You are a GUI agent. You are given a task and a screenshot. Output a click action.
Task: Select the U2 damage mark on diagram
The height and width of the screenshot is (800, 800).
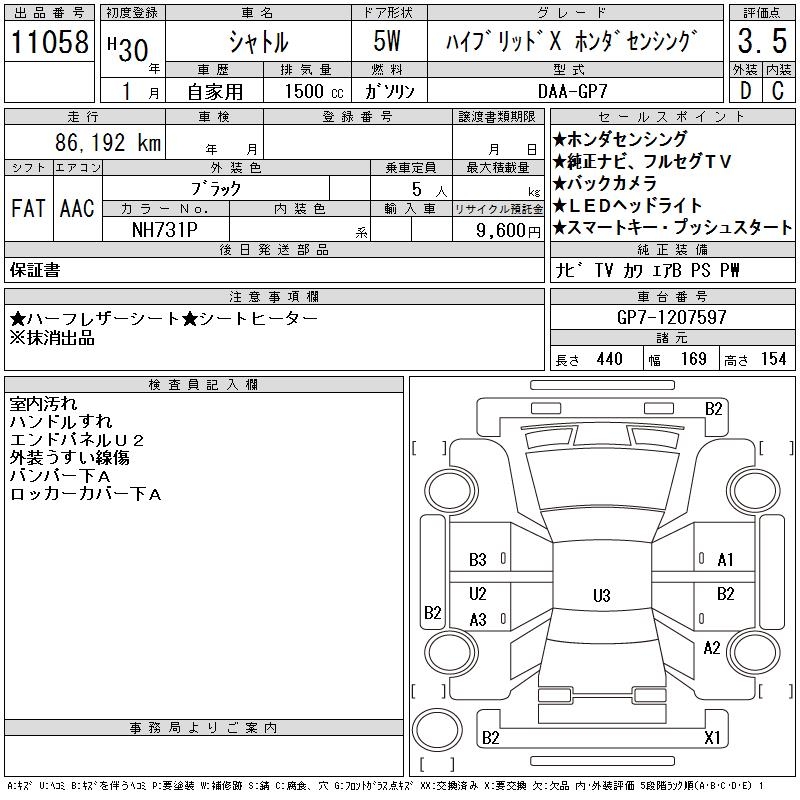(478, 593)
